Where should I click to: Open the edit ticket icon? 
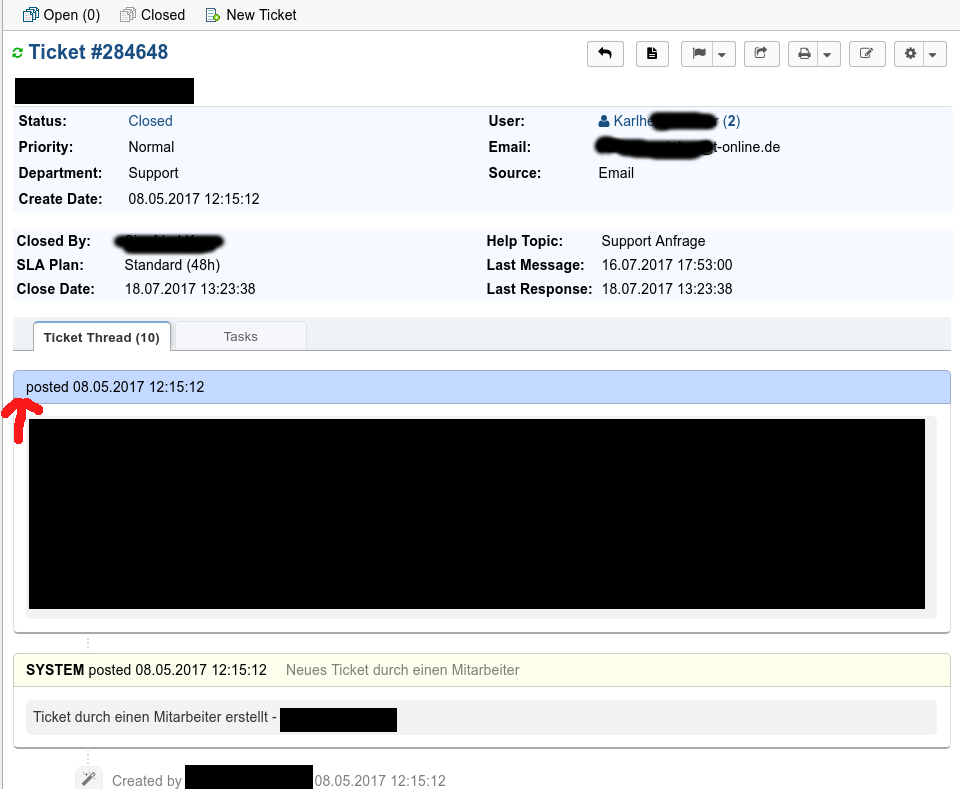tap(866, 53)
